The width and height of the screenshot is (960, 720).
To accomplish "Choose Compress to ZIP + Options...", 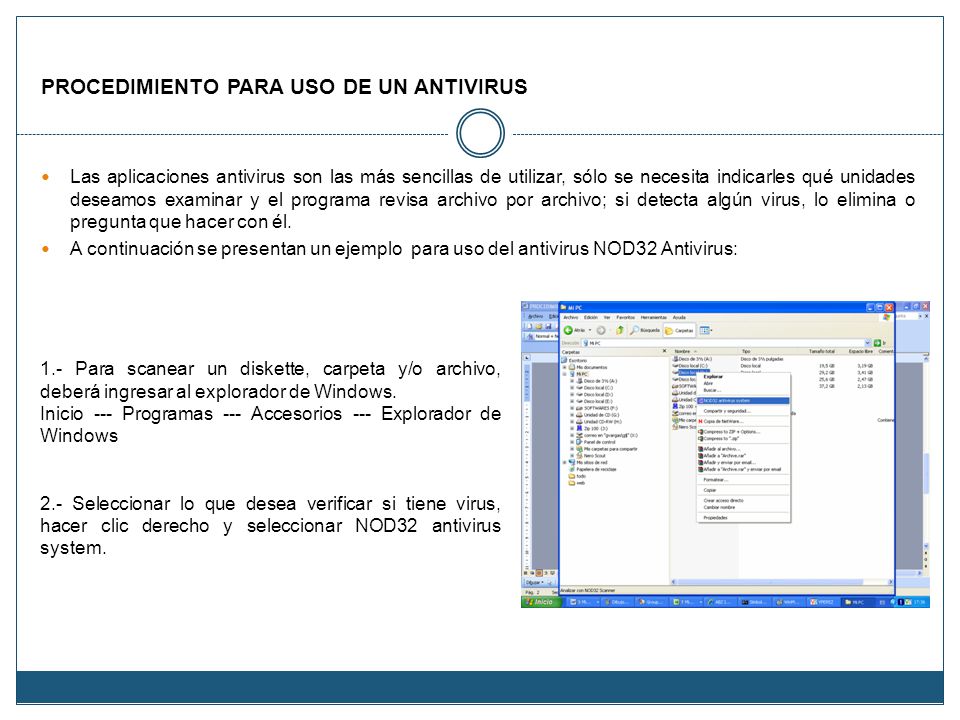I will pos(743,432).
